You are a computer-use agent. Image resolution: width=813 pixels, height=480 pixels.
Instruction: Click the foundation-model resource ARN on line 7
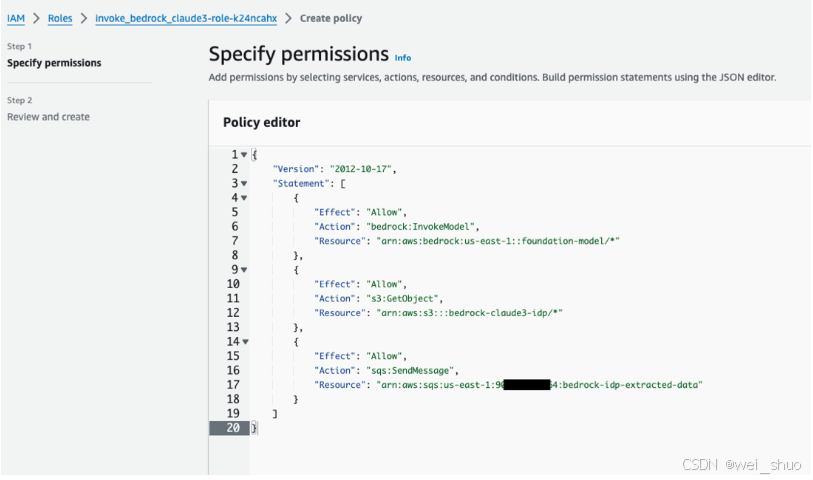pyautogui.click(x=498, y=241)
